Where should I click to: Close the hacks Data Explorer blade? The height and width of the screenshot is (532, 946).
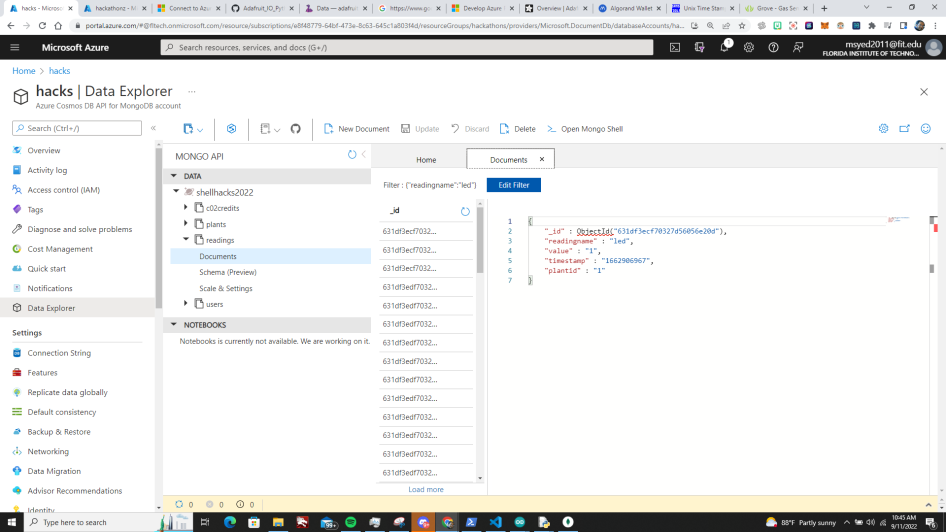click(924, 92)
